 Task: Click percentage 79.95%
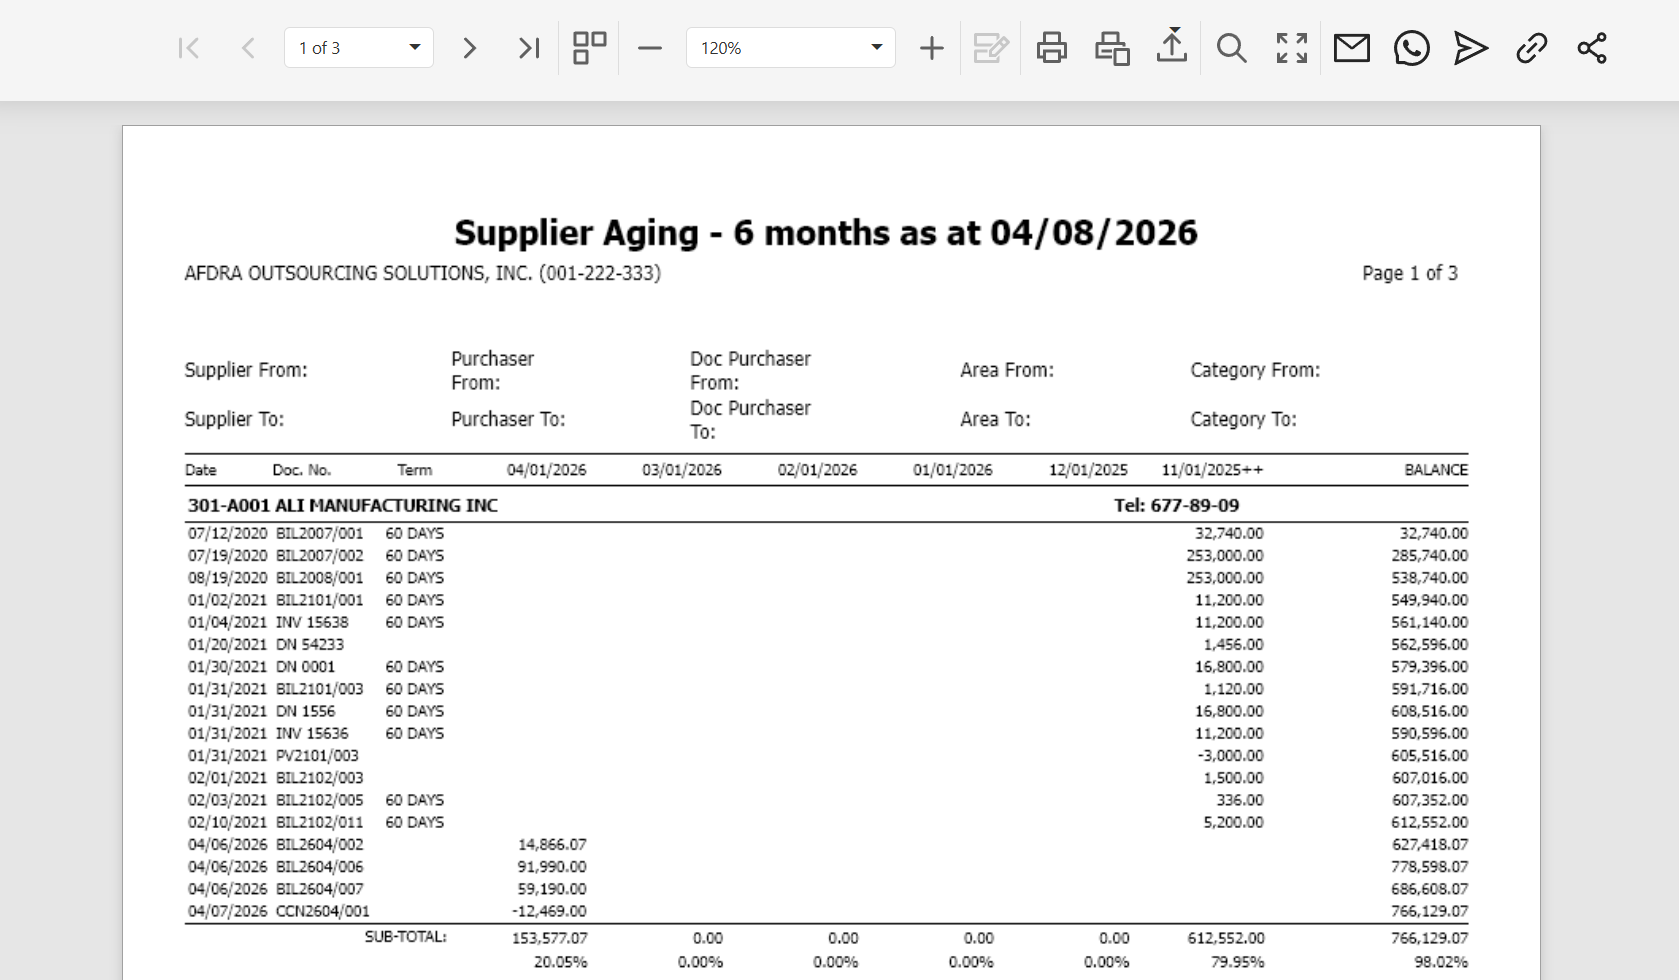point(1236,962)
